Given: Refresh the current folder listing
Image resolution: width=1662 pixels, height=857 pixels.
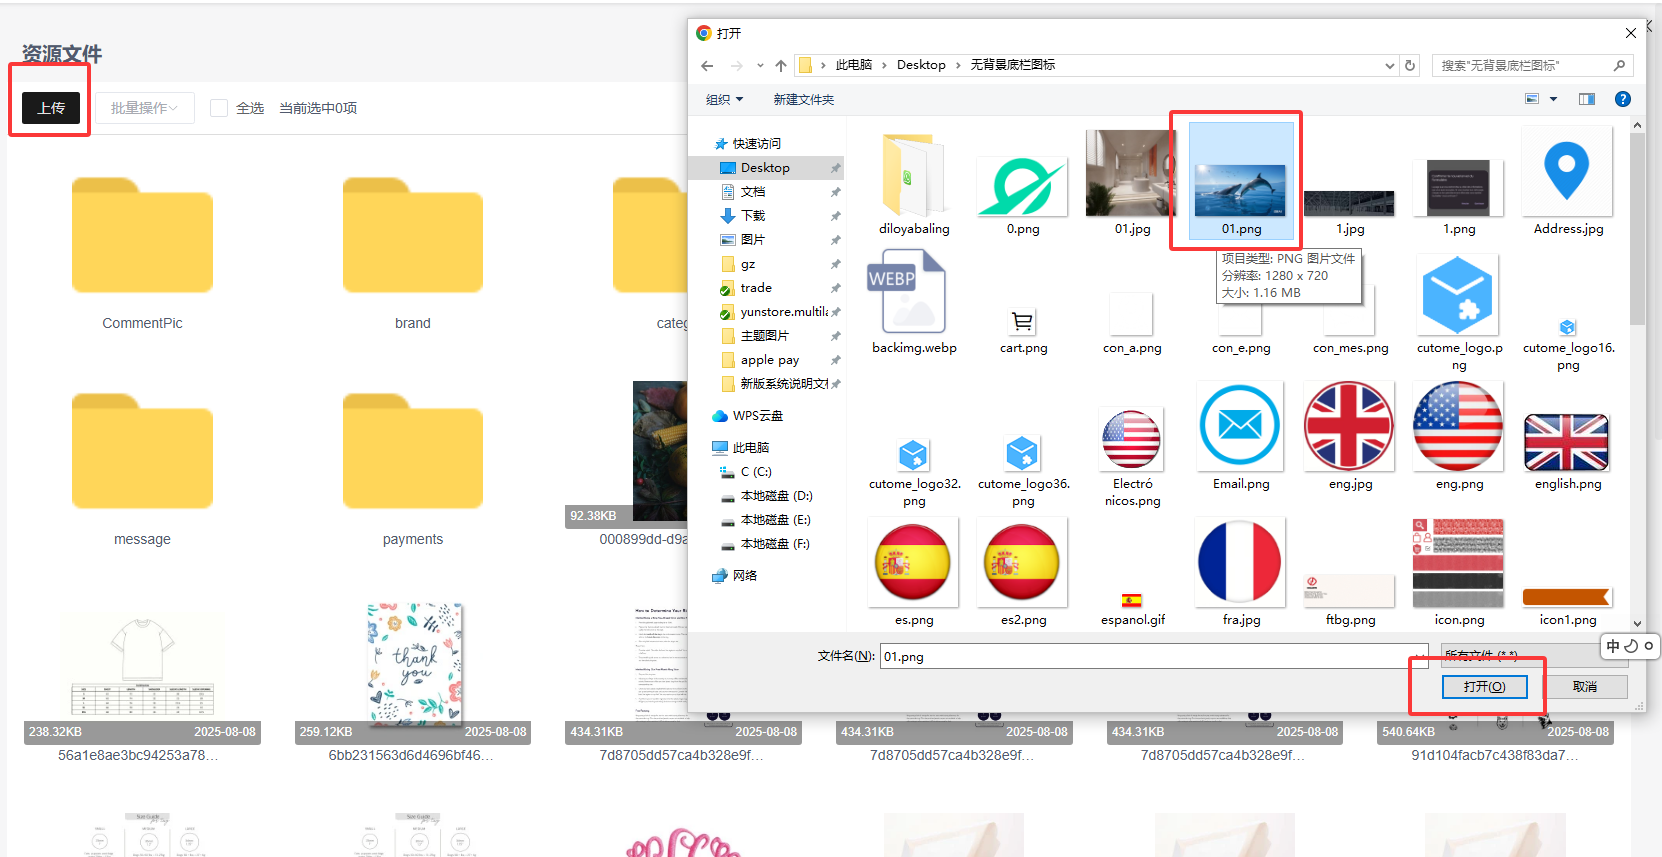Looking at the screenshot, I should (x=1410, y=66).
